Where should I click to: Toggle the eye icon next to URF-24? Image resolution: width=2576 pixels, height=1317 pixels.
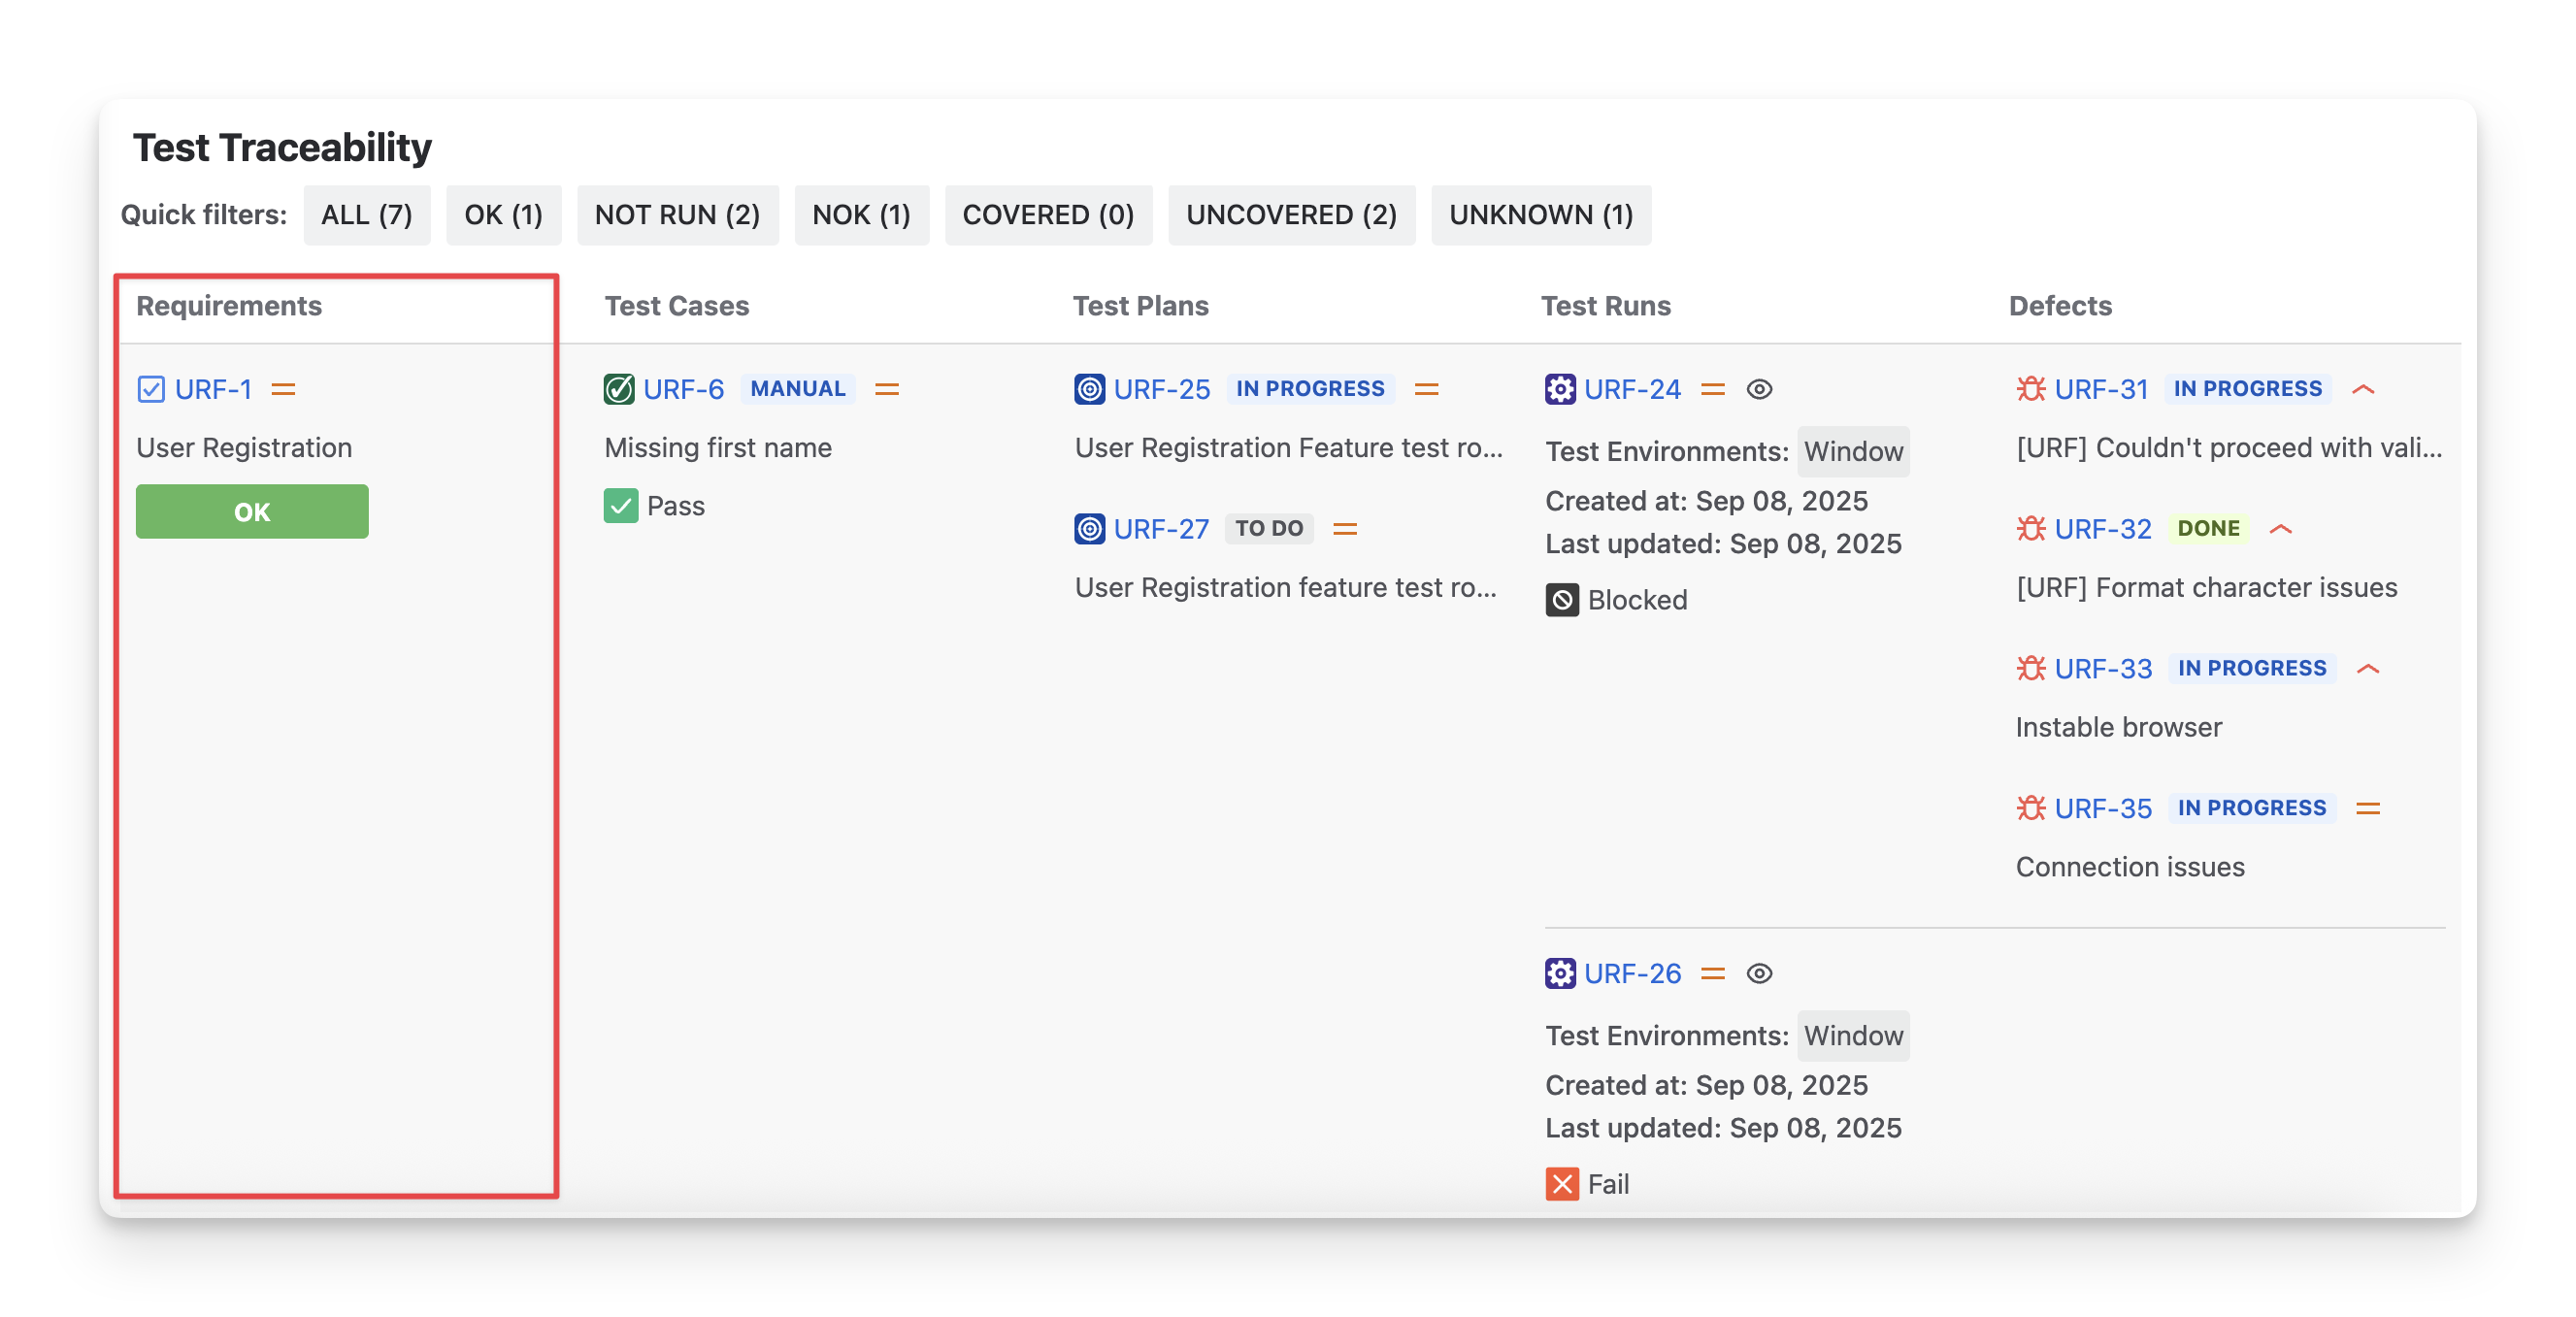pyautogui.click(x=1759, y=389)
